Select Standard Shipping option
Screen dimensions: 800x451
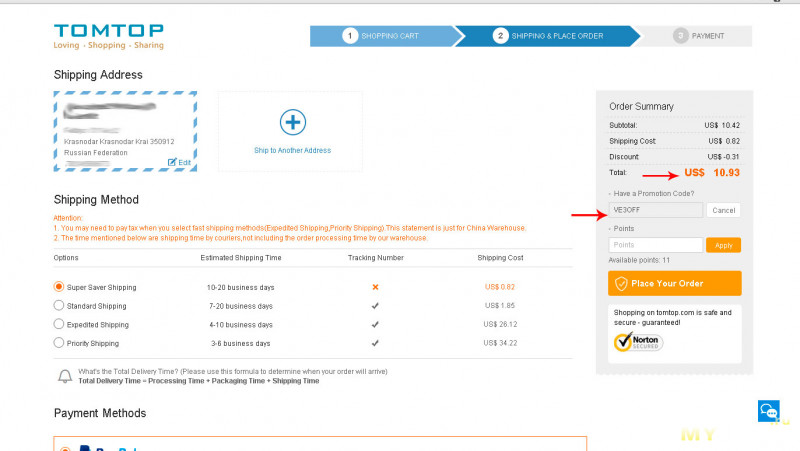pos(59,306)
